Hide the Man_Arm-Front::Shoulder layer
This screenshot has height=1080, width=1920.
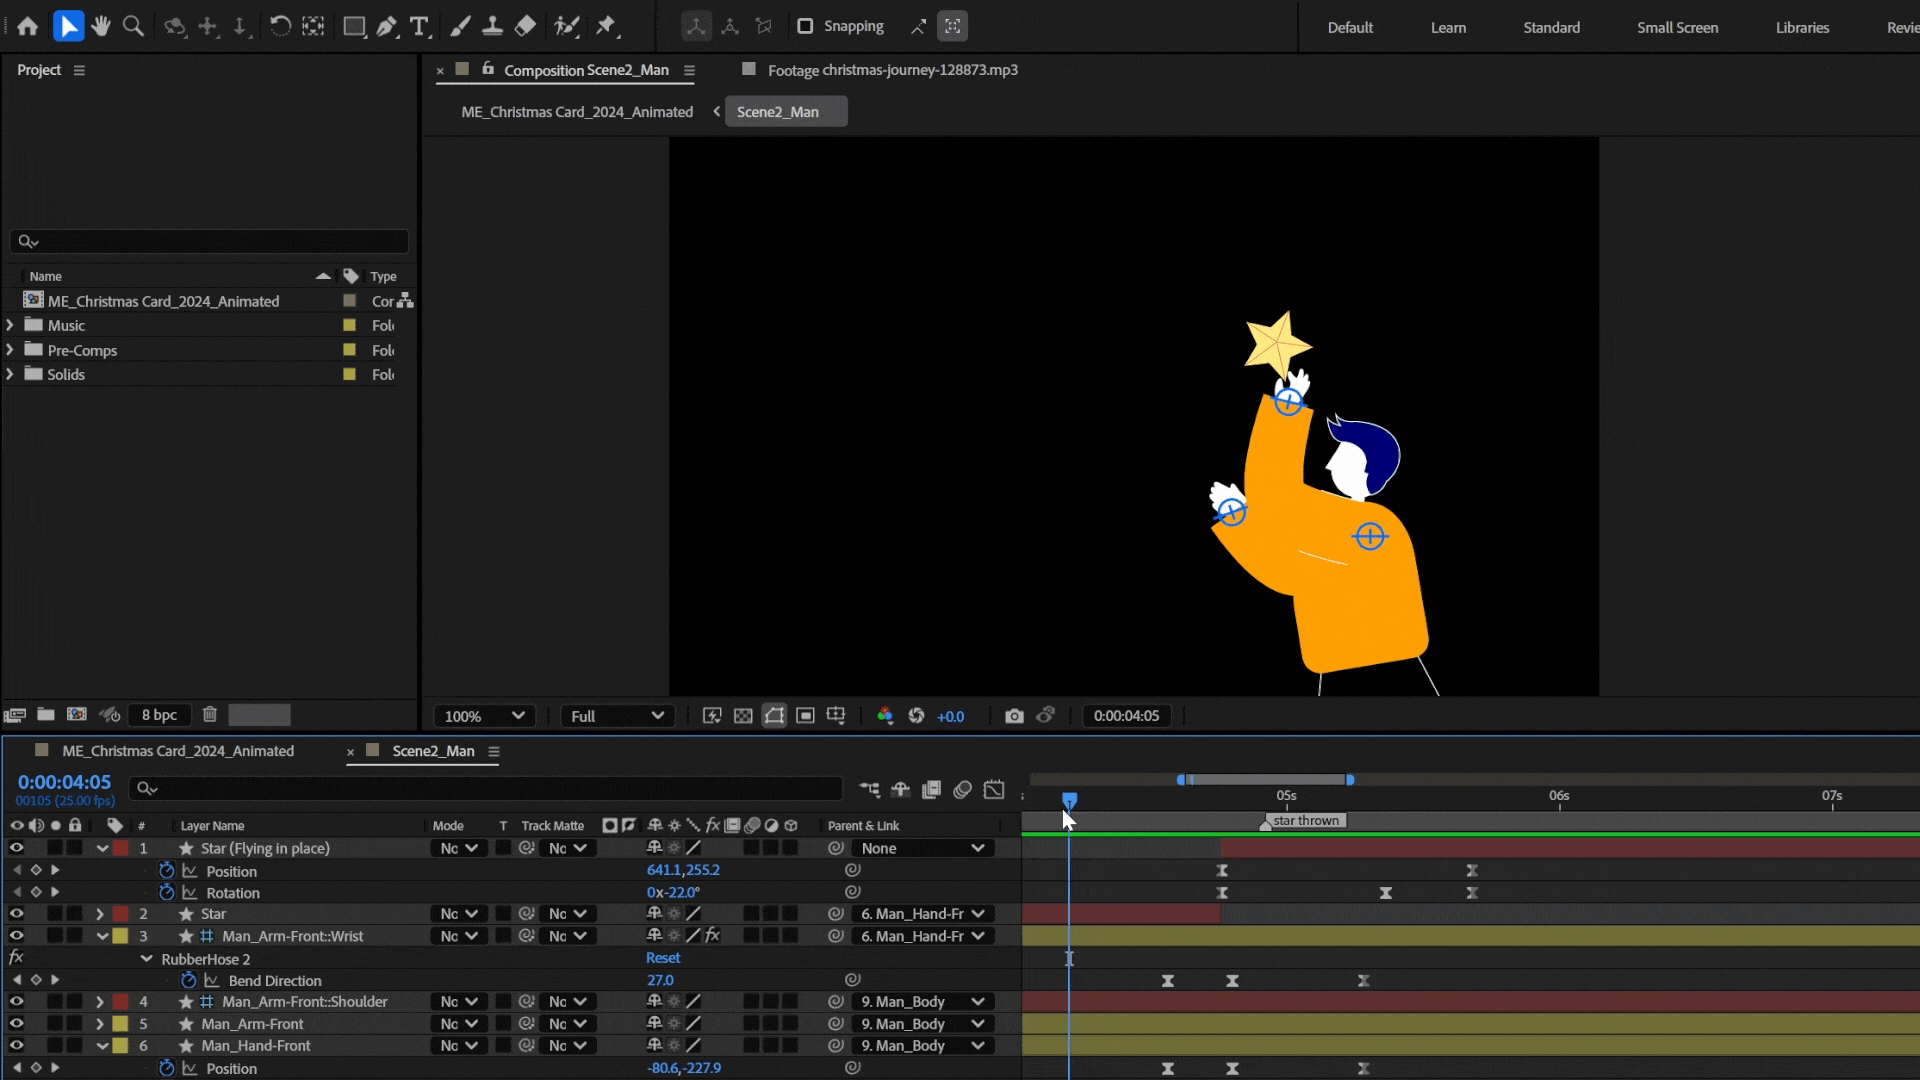click(x=16, y=1002)
